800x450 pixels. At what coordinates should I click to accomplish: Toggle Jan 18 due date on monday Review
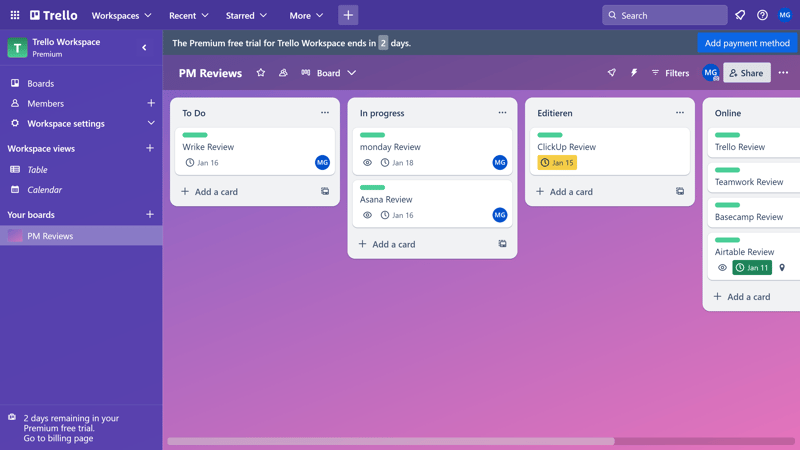click(x=397, y=163)
